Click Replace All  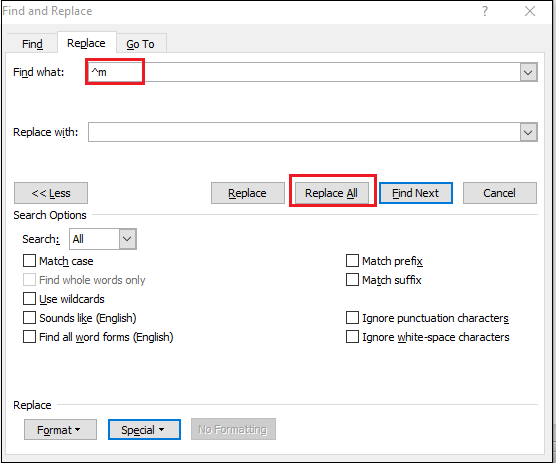tap(332, 193)
